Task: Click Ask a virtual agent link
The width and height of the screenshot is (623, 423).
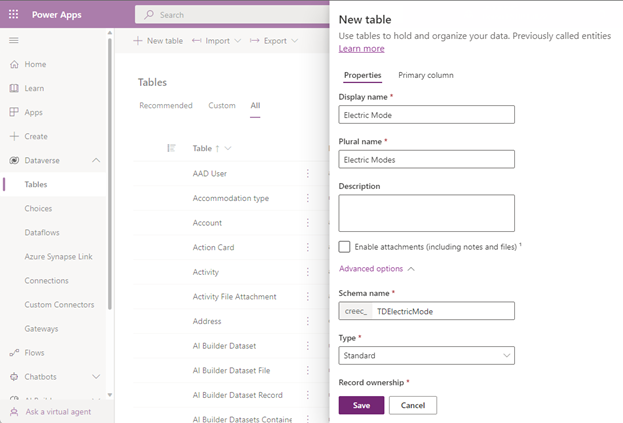Action: click(x=58, y=411)
